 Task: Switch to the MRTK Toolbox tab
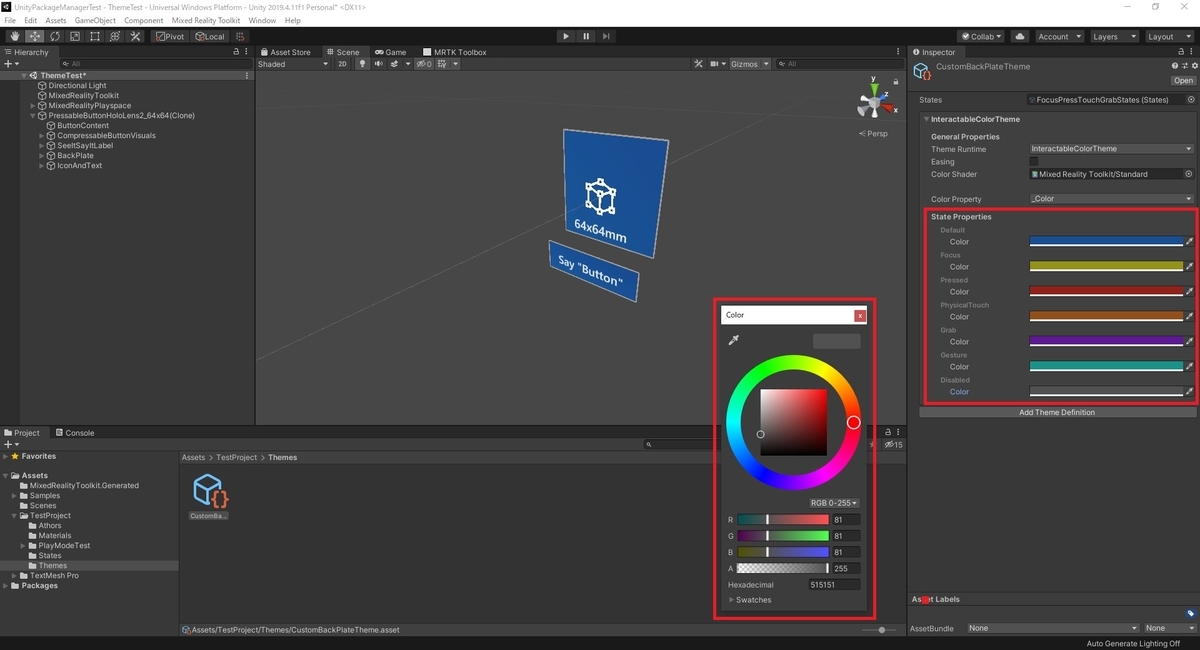455,52
